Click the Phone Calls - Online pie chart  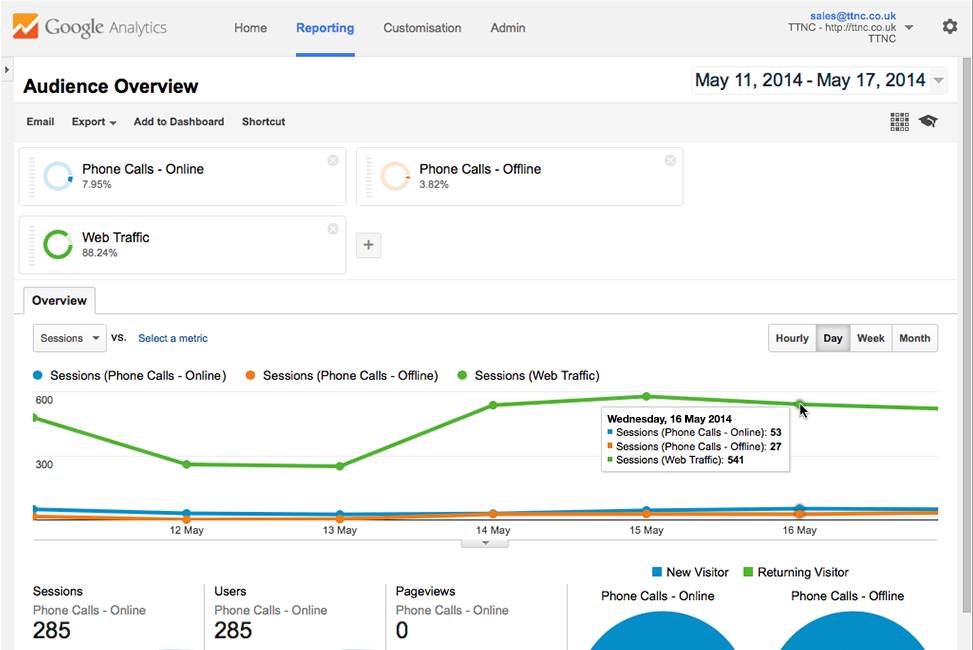[x=662, y=631]
